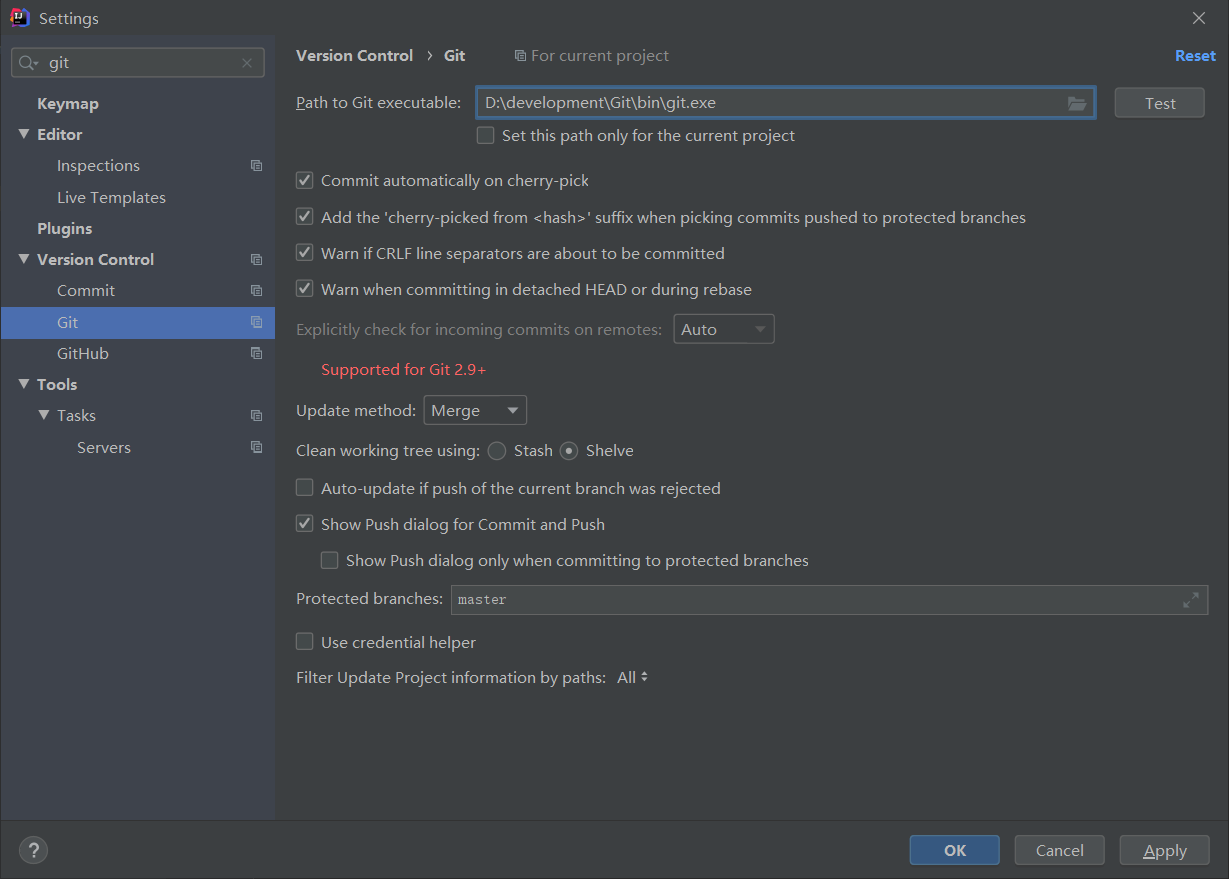This screenshot has height=879, width=1229.
Task: Clear the search field with the X icon
Action: 246,62
